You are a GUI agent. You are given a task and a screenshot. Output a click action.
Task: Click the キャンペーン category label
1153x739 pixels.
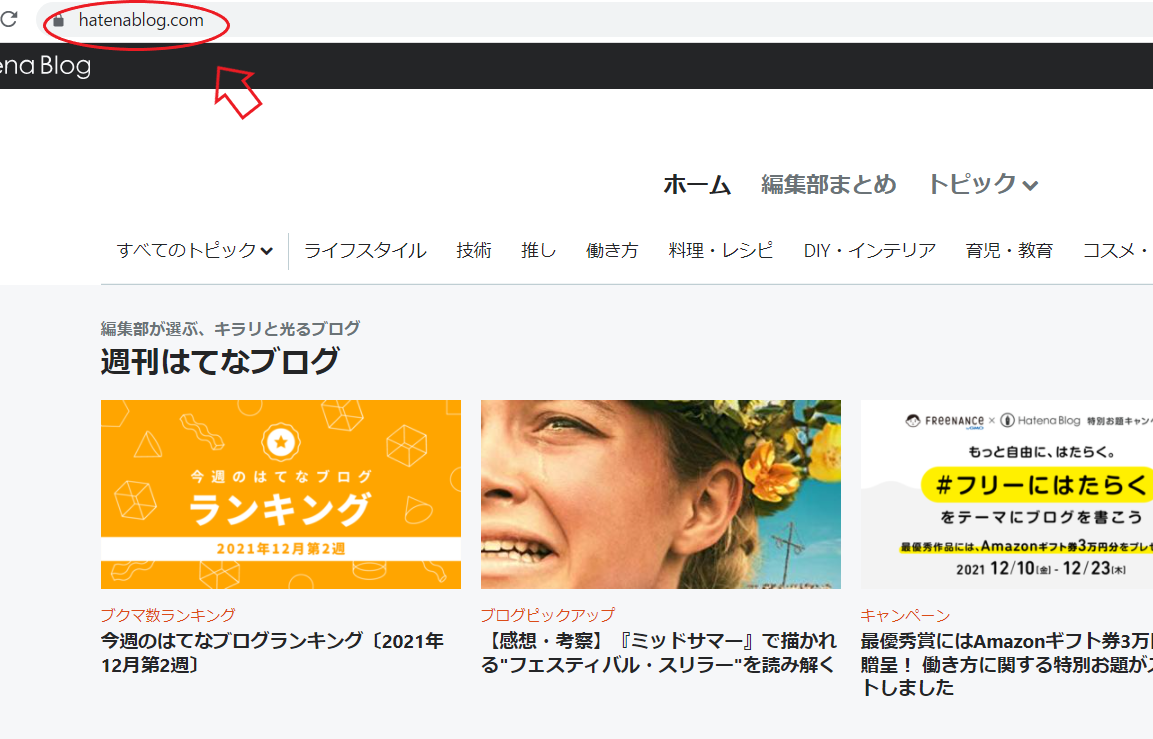point(905,615)
